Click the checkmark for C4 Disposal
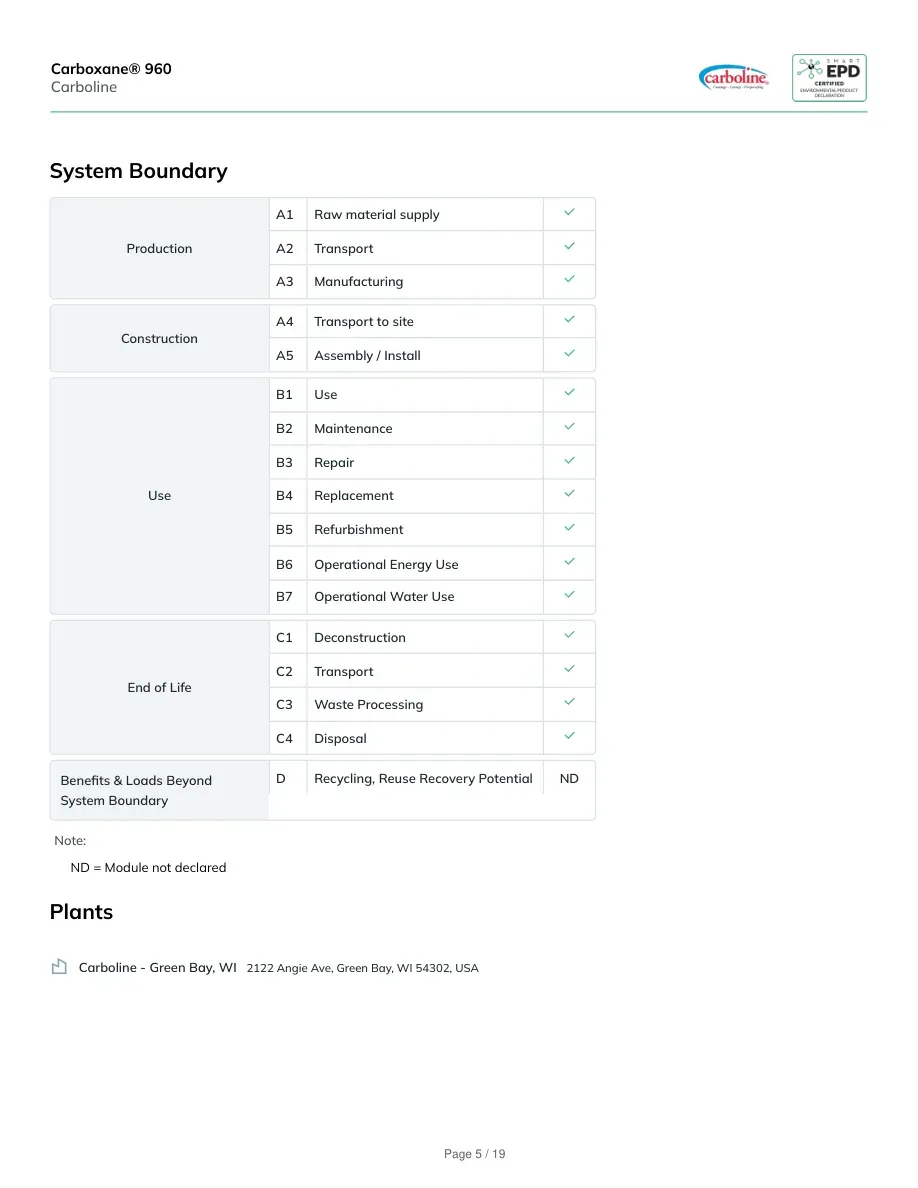The width and height of the screenshot is (918, 1188). [569, 736]
